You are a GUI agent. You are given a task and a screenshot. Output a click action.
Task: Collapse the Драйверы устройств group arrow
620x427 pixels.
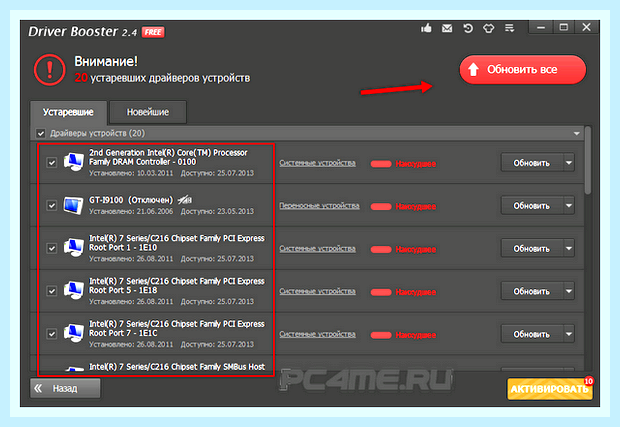(577, 134)
